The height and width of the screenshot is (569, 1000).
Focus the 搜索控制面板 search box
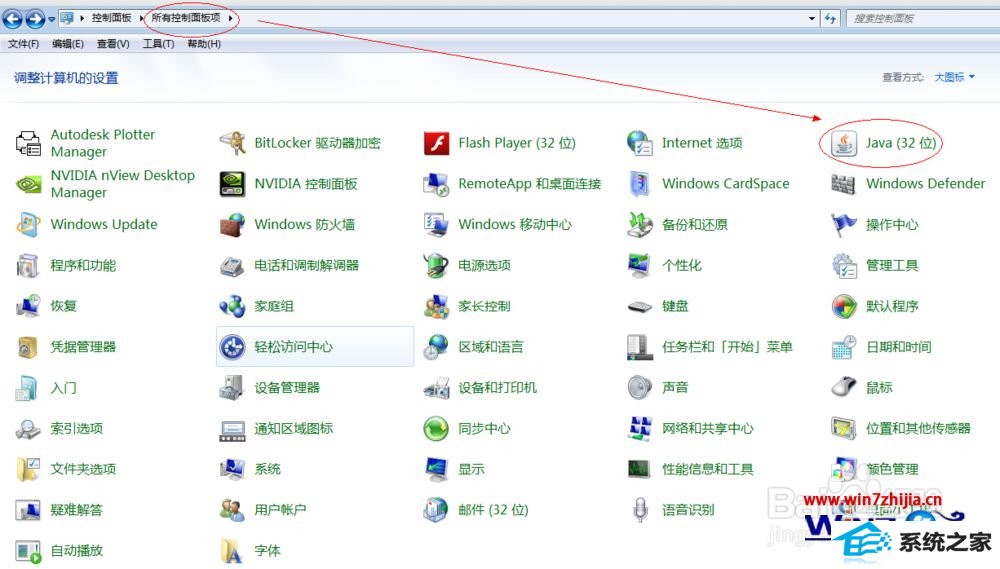(x=922, y=18)
